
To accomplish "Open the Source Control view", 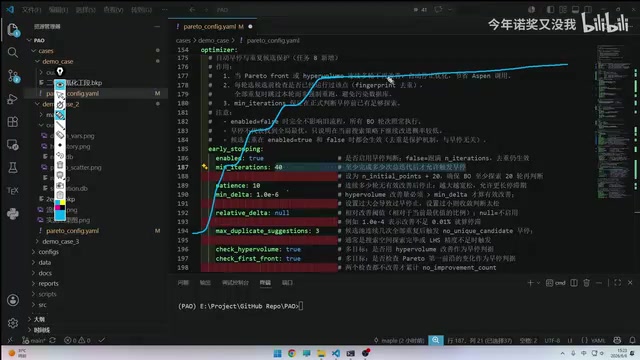I will click(x=13, y=76).
